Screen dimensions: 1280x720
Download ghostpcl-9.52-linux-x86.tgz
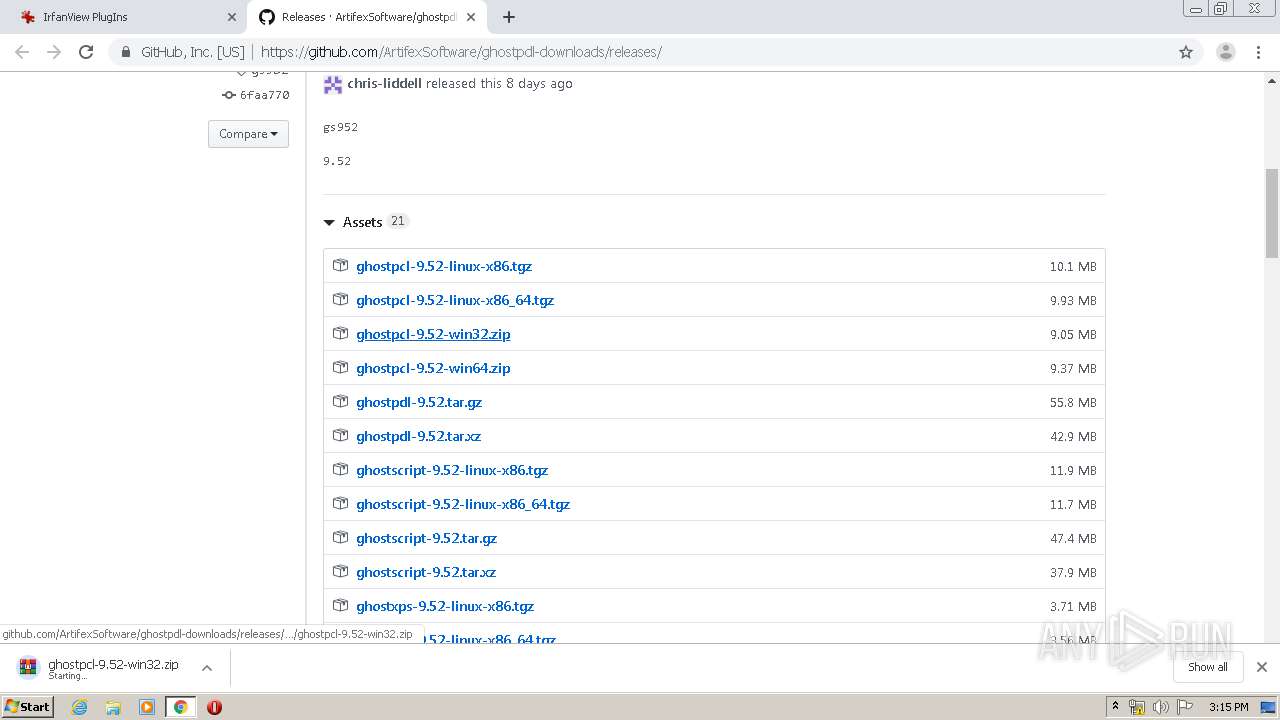[x=444, y=266]
